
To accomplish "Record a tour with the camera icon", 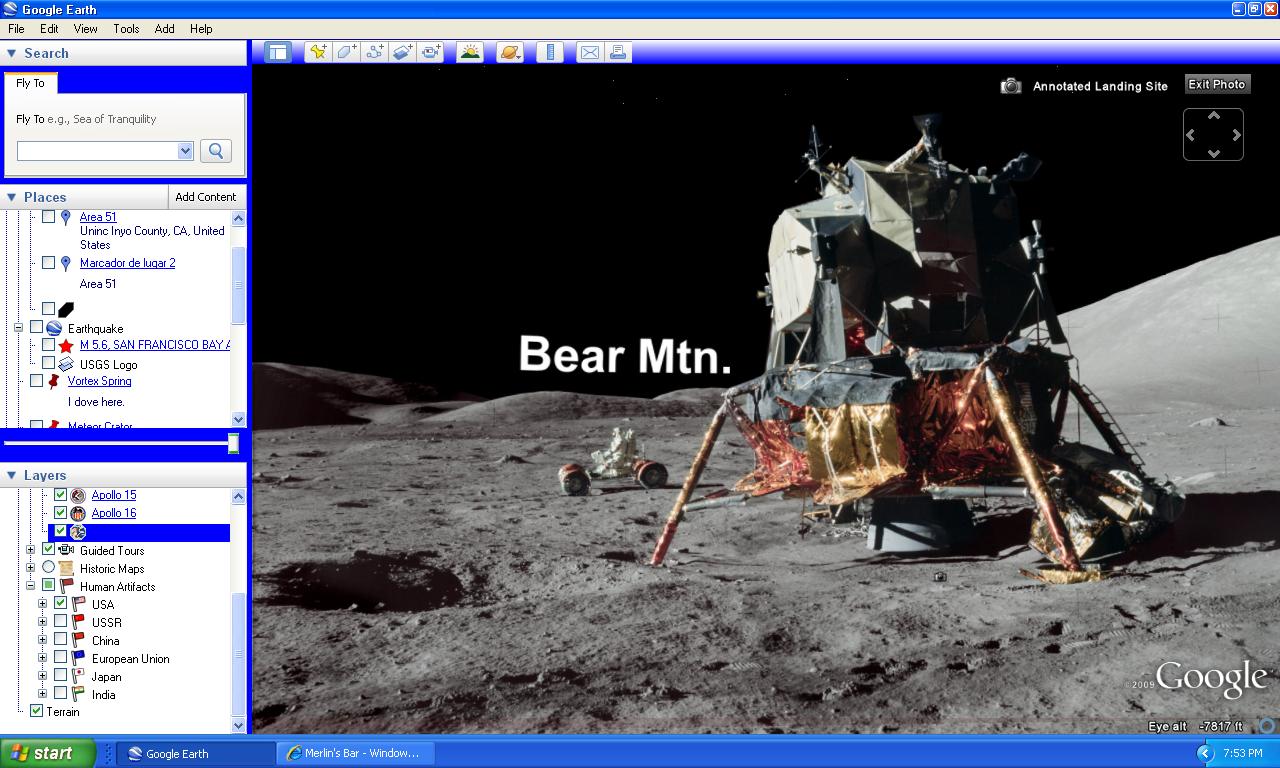I will (431, 52).
